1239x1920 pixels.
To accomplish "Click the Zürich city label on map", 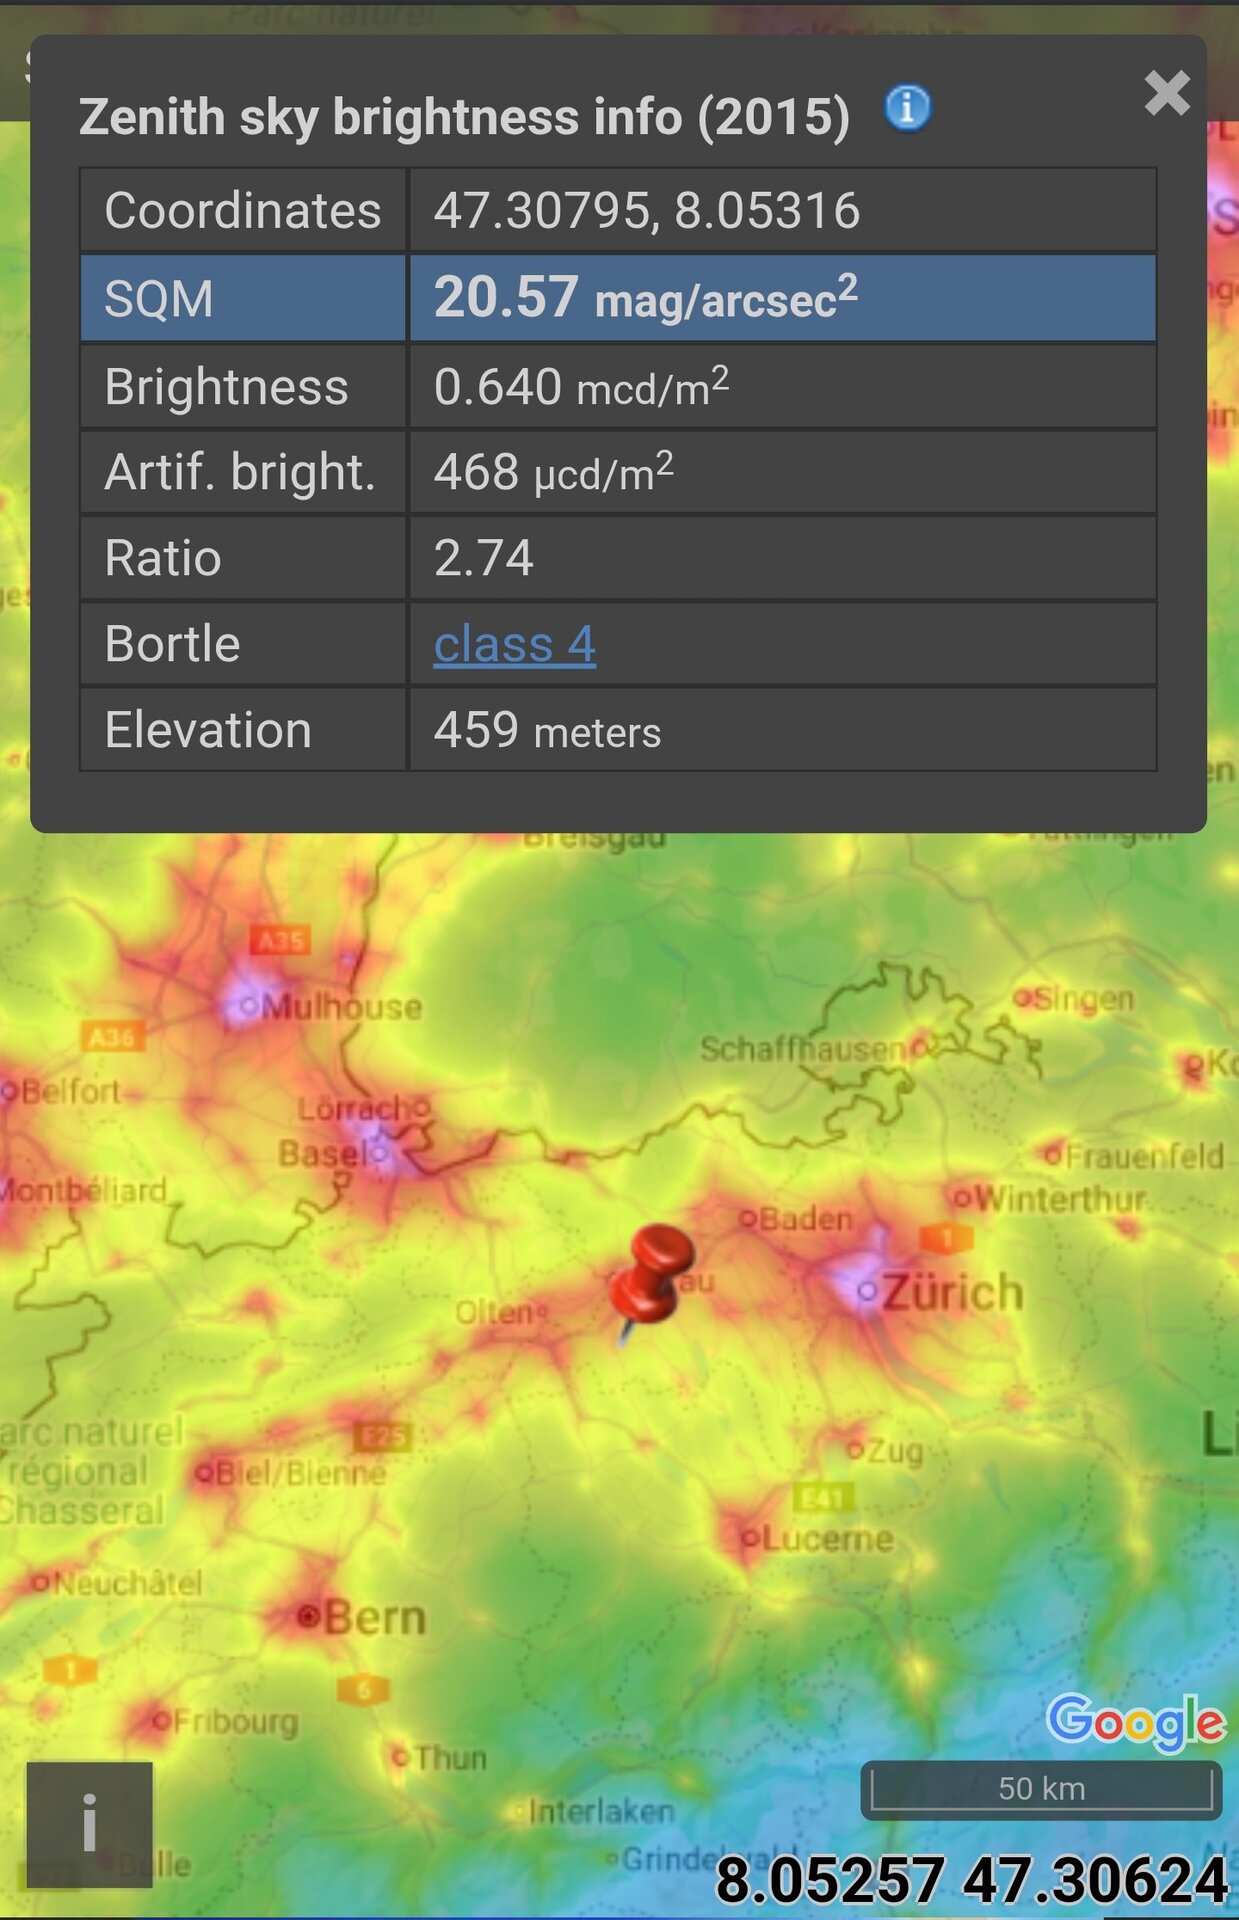I will coord(953,1293).
